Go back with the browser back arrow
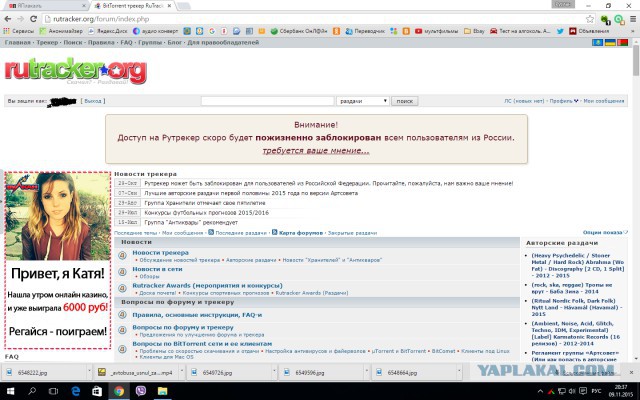This screenshot has height=400, width=640. tap(8, 19)
